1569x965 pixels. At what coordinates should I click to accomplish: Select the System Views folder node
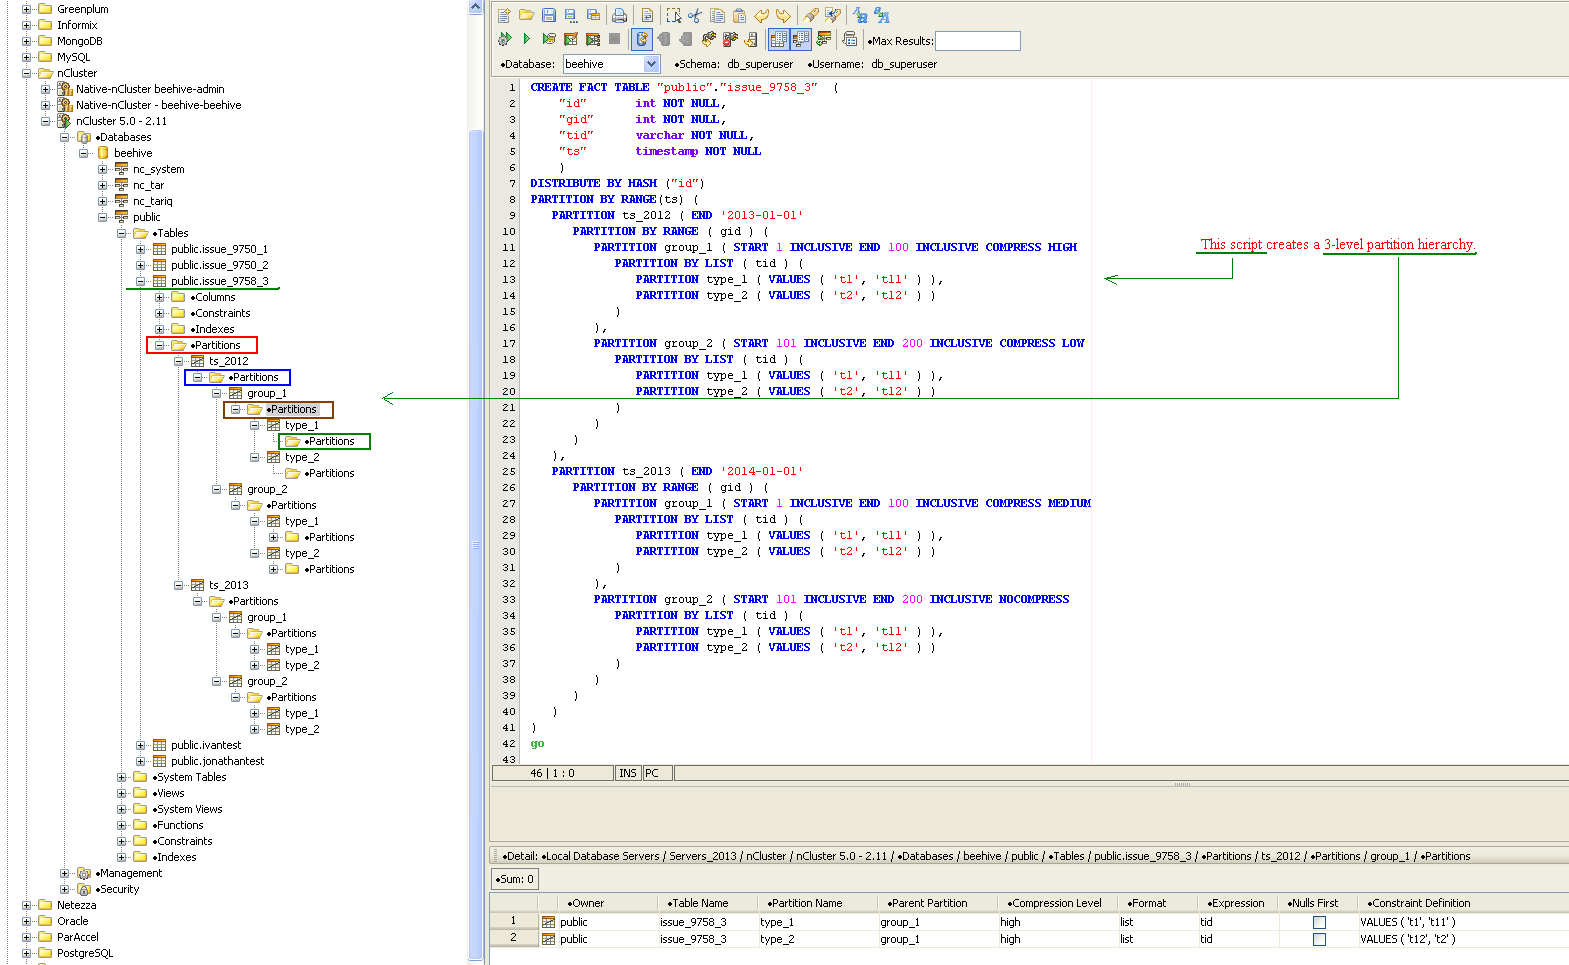pyautogui.click(x=189, y=809)
